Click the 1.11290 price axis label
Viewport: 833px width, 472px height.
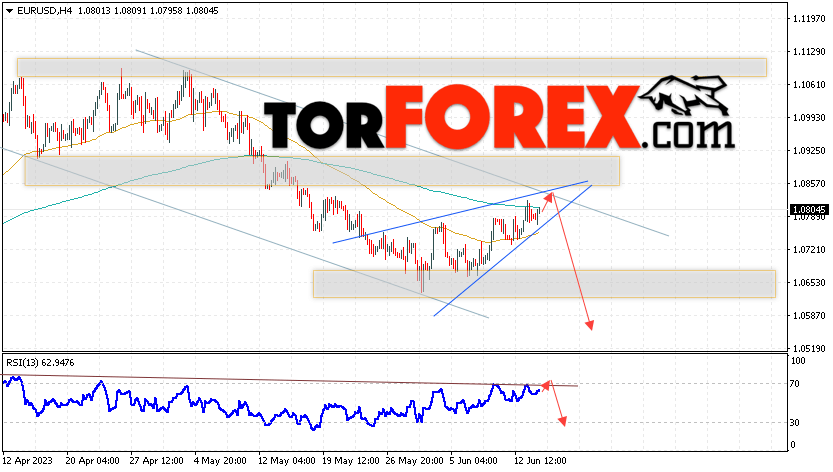[809, 52]
